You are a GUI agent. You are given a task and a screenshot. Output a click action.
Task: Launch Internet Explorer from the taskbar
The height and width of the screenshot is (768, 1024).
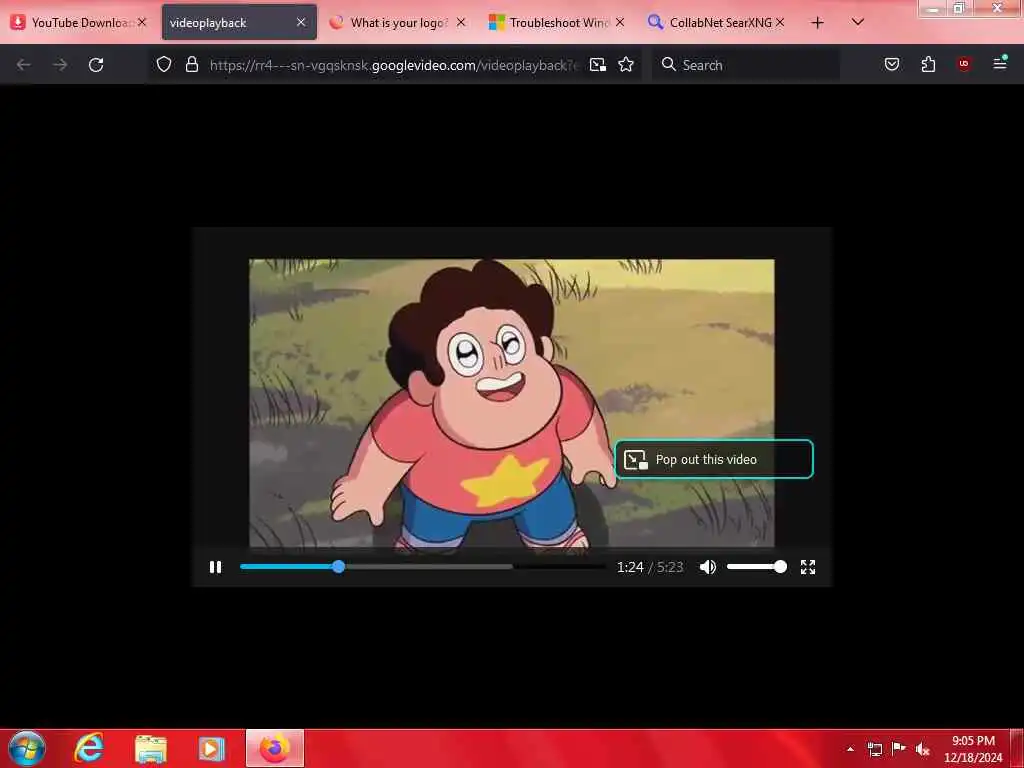[x=89, y=748]
